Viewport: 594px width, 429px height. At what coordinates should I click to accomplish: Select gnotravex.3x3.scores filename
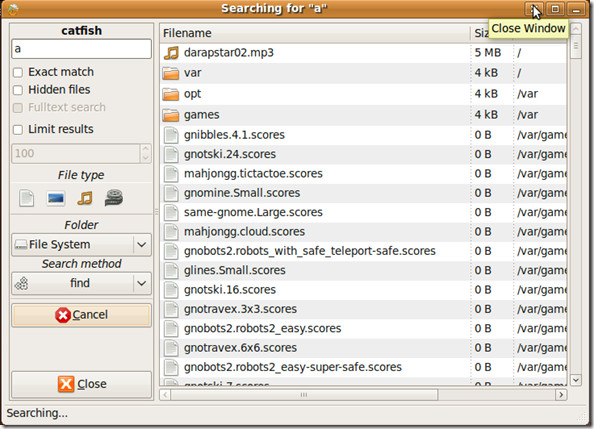240,309
